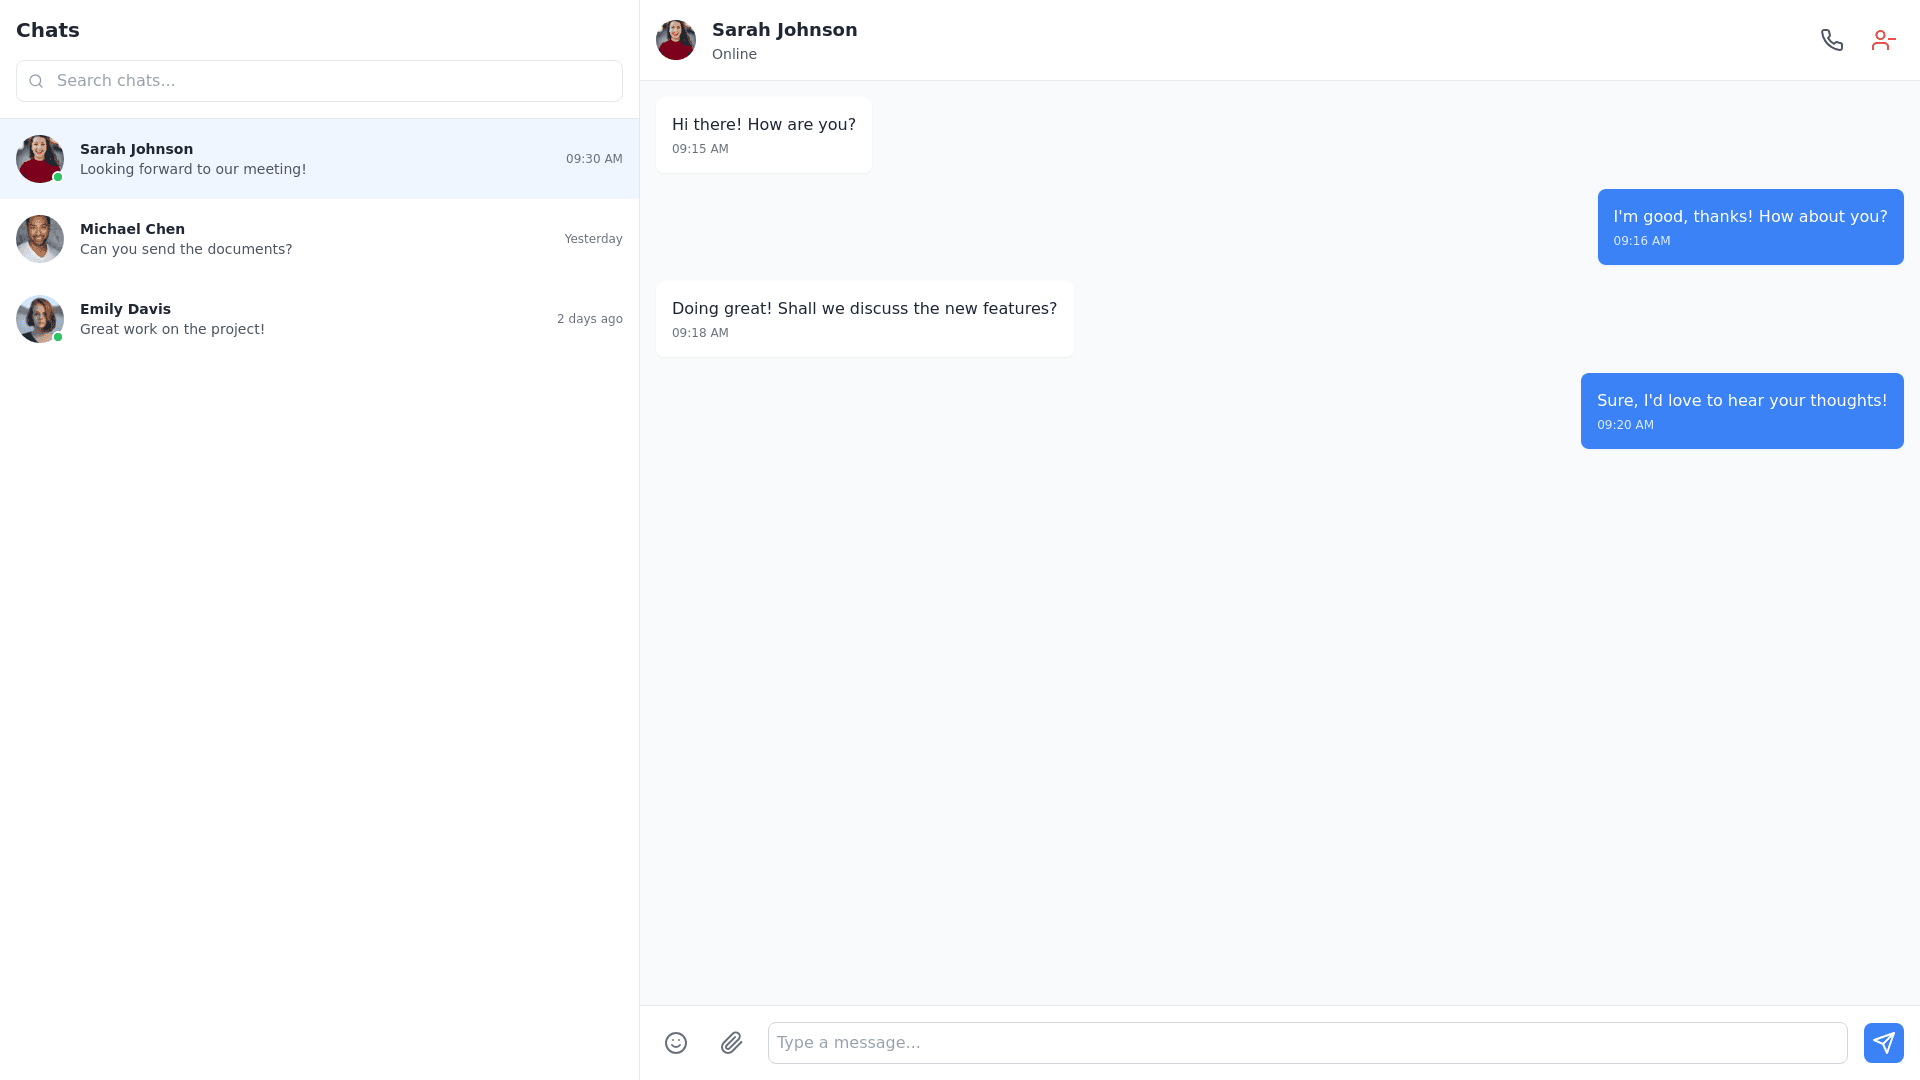Click the "Sure, I'd love to hear" bubble
The image size is (1920, 1080).
click(1741, 411)
